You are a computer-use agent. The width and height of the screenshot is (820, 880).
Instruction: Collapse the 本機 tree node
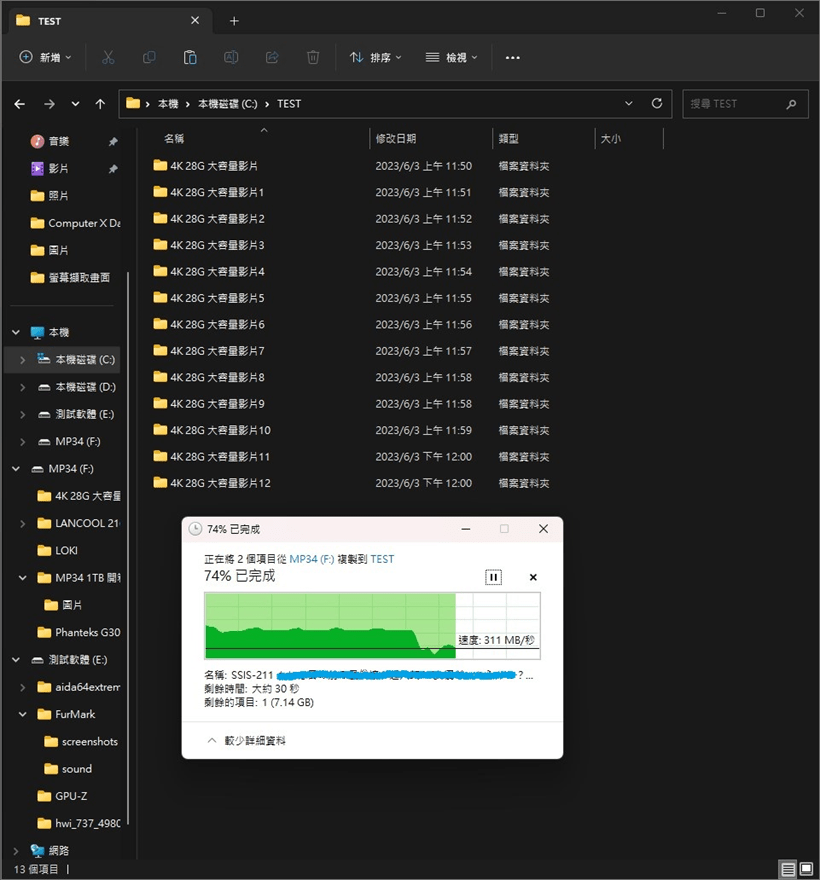[16, 332]
